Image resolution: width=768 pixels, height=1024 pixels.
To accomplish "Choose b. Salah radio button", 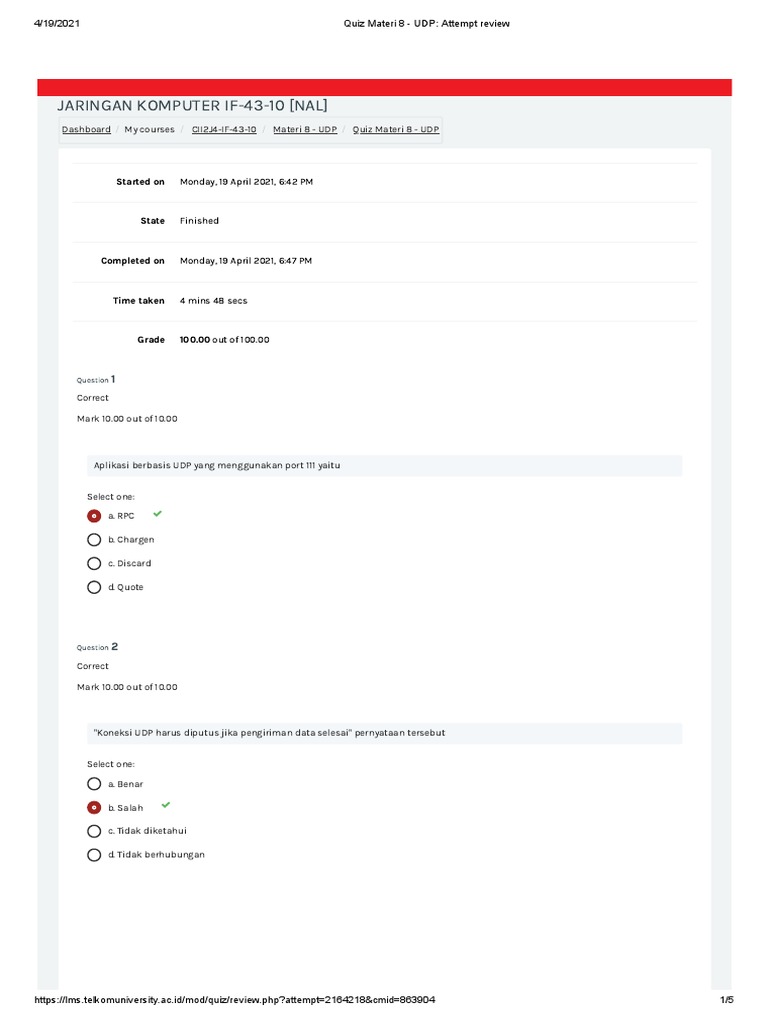I will (94, 808).
